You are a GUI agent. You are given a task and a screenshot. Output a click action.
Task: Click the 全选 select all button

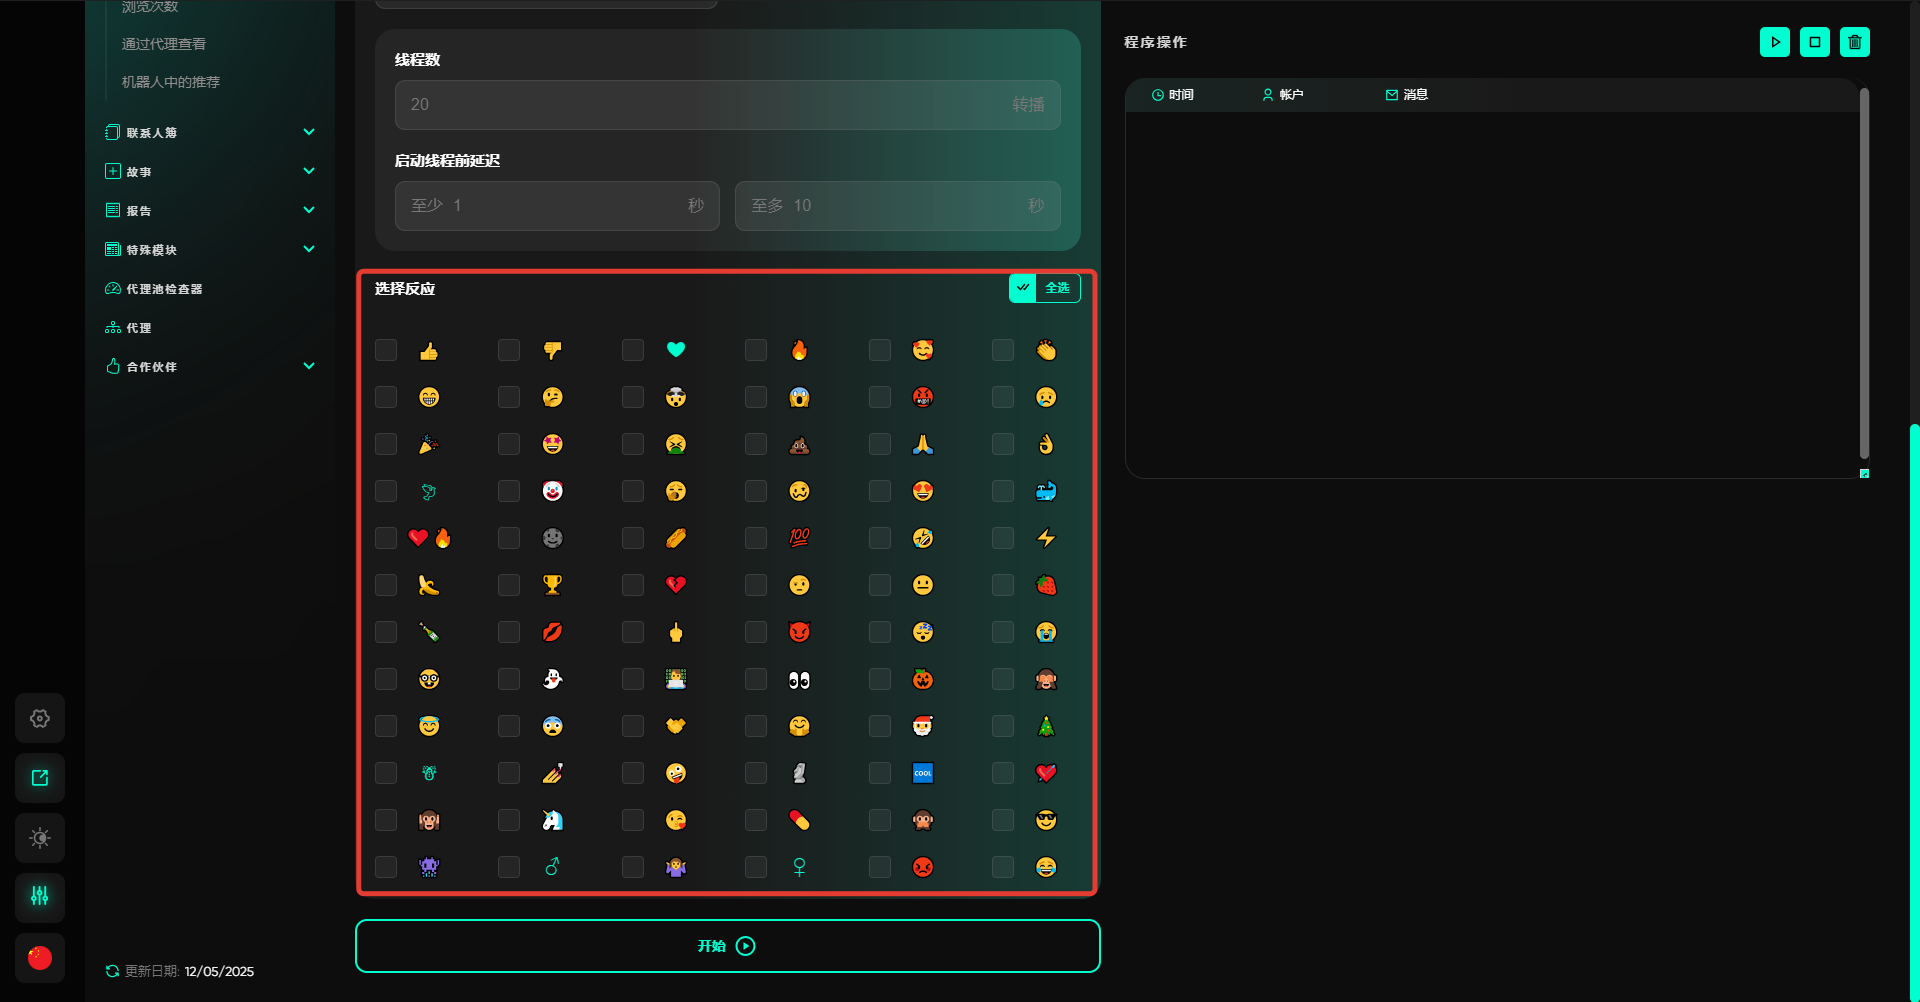click(x=1044, y=288)
